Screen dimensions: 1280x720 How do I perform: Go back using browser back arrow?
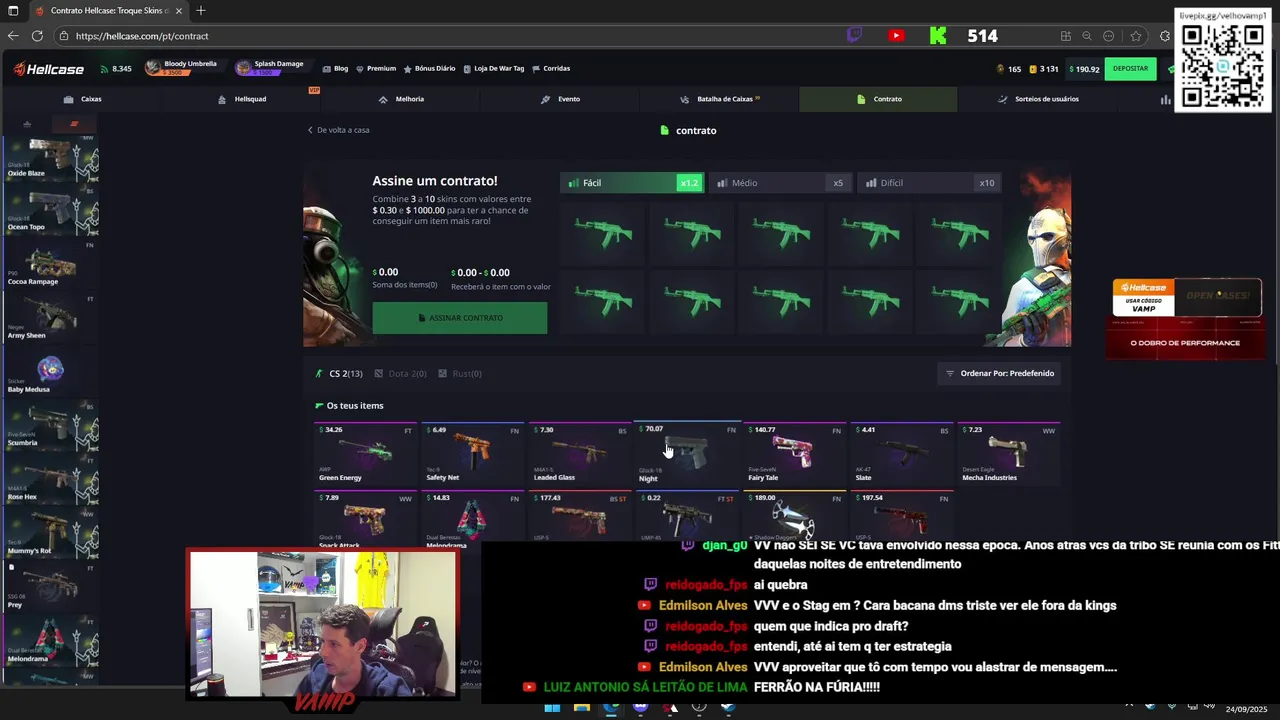coord(13,36)
